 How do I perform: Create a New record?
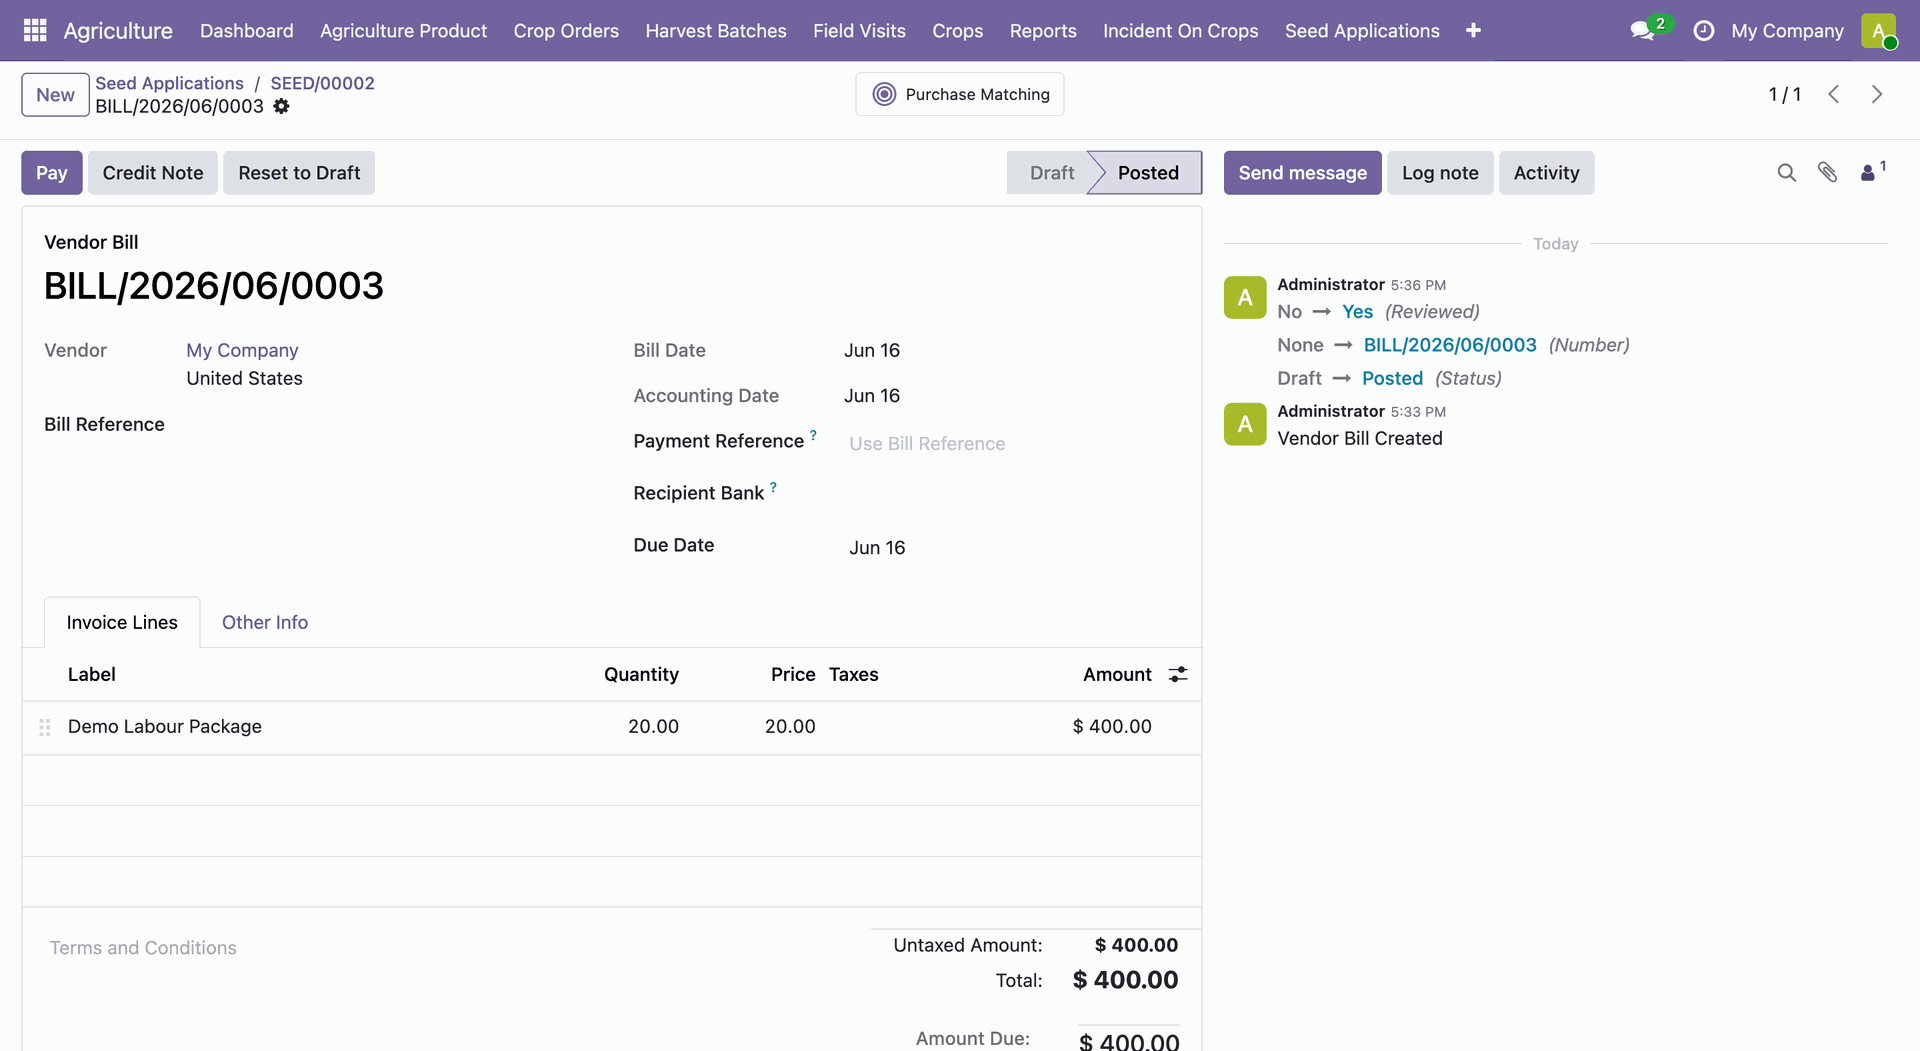pyautogui.click(x=55, y=95)
